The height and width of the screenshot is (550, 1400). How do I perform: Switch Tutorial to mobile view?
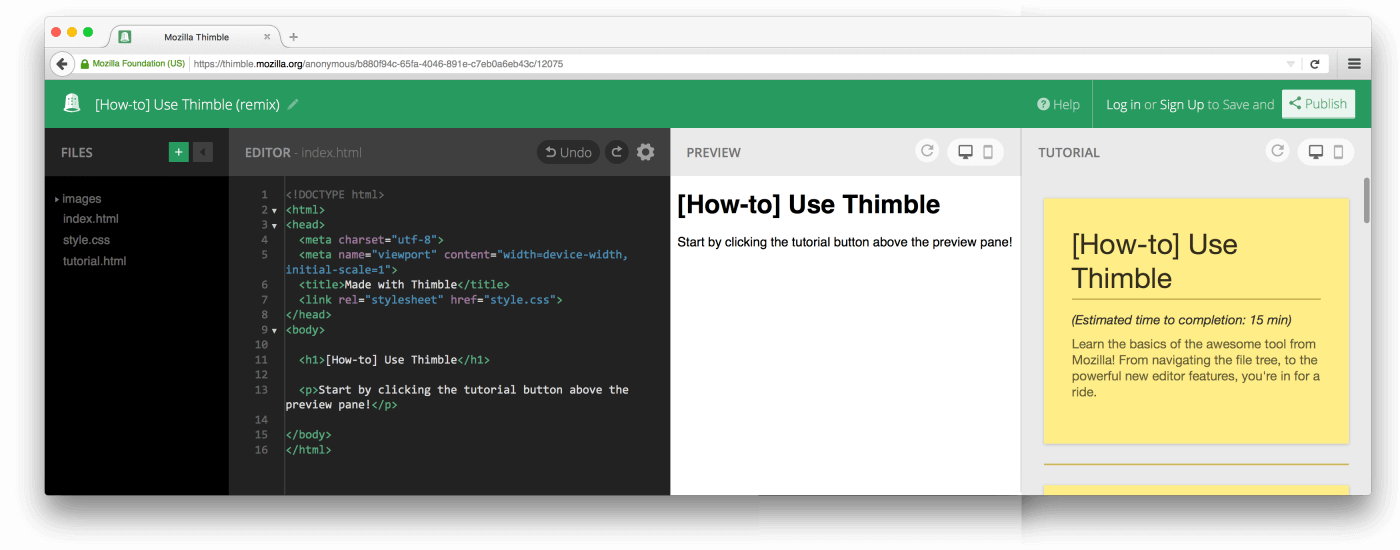coord(1339,152)
